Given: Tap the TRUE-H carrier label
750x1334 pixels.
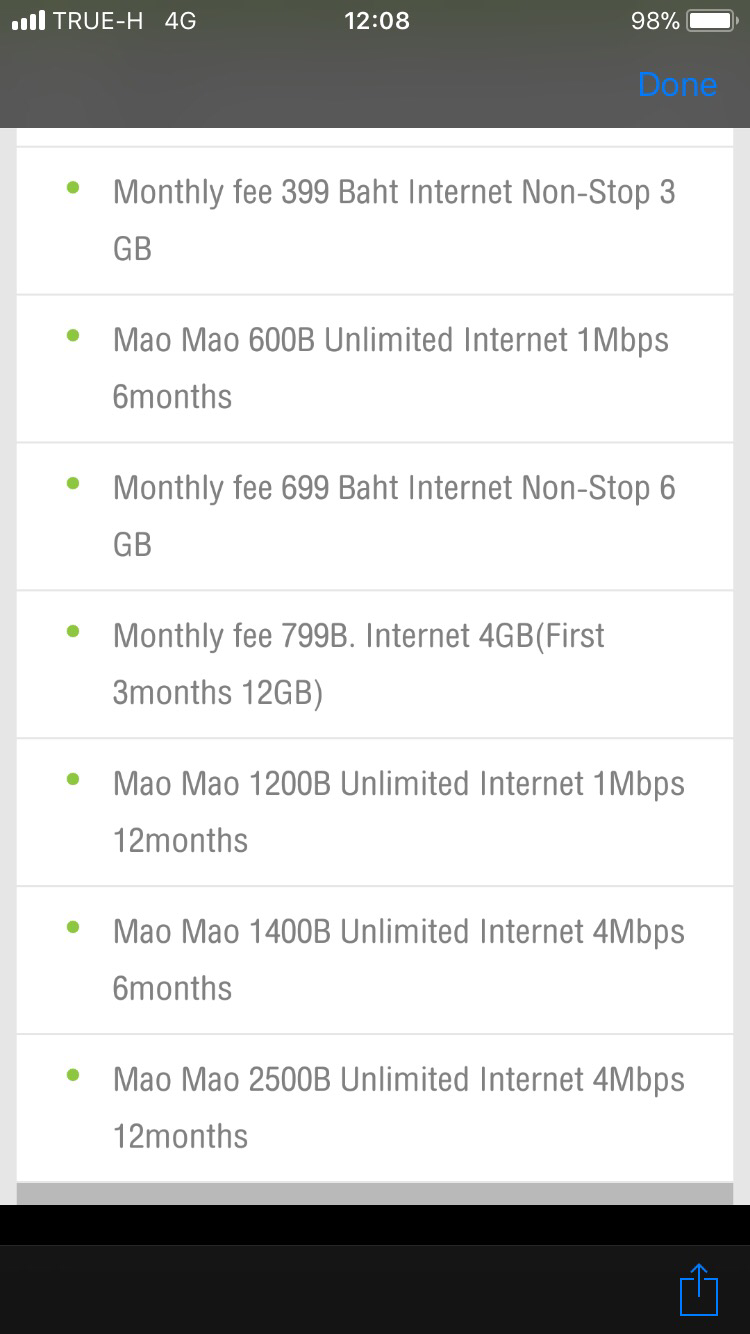Looking at the screenshot, I should [98, 21].
